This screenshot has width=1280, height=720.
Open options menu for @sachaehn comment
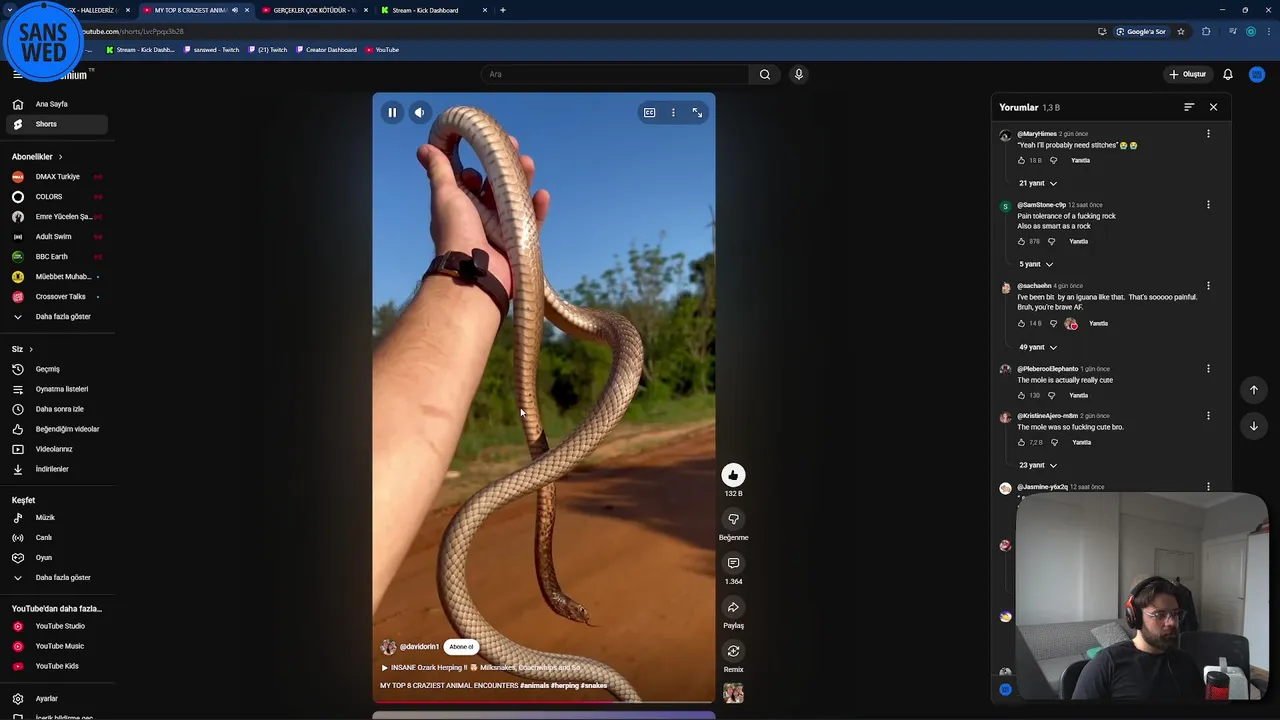1208,286
